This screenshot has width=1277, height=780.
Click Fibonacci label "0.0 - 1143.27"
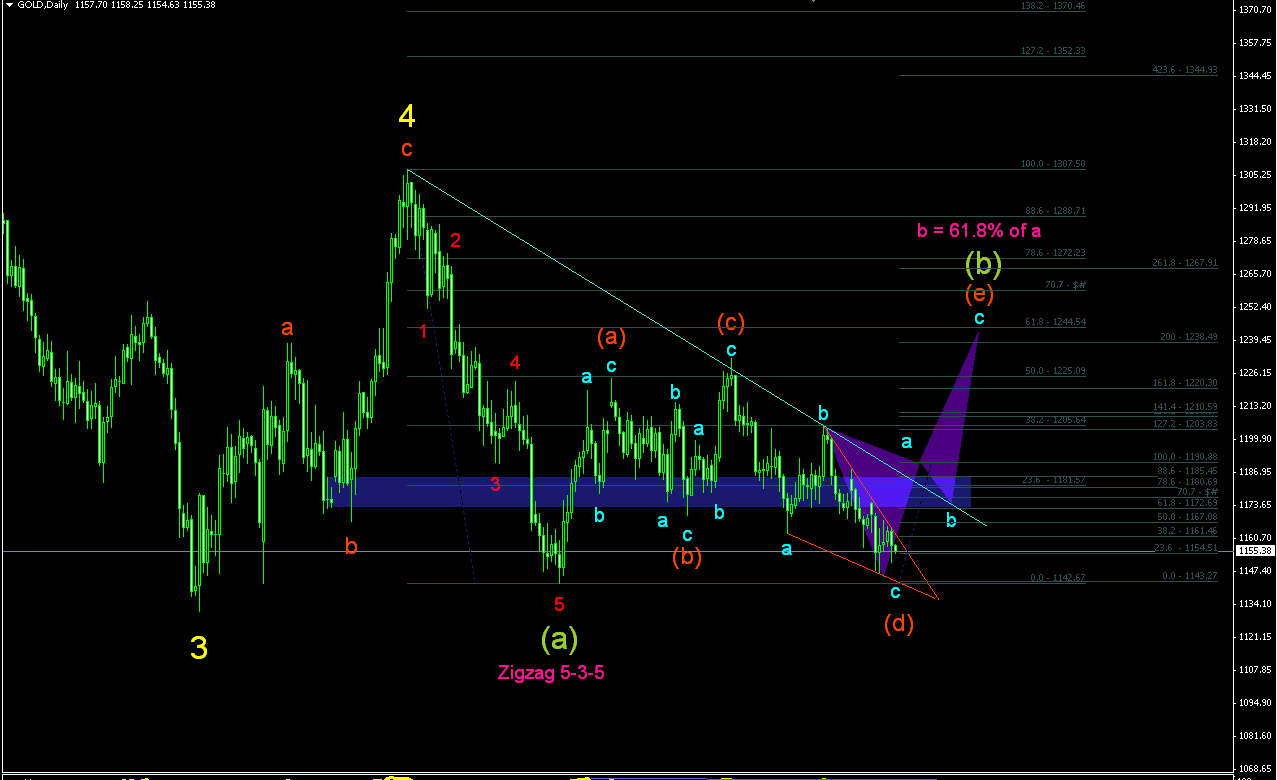click(x=1190, y=576)
